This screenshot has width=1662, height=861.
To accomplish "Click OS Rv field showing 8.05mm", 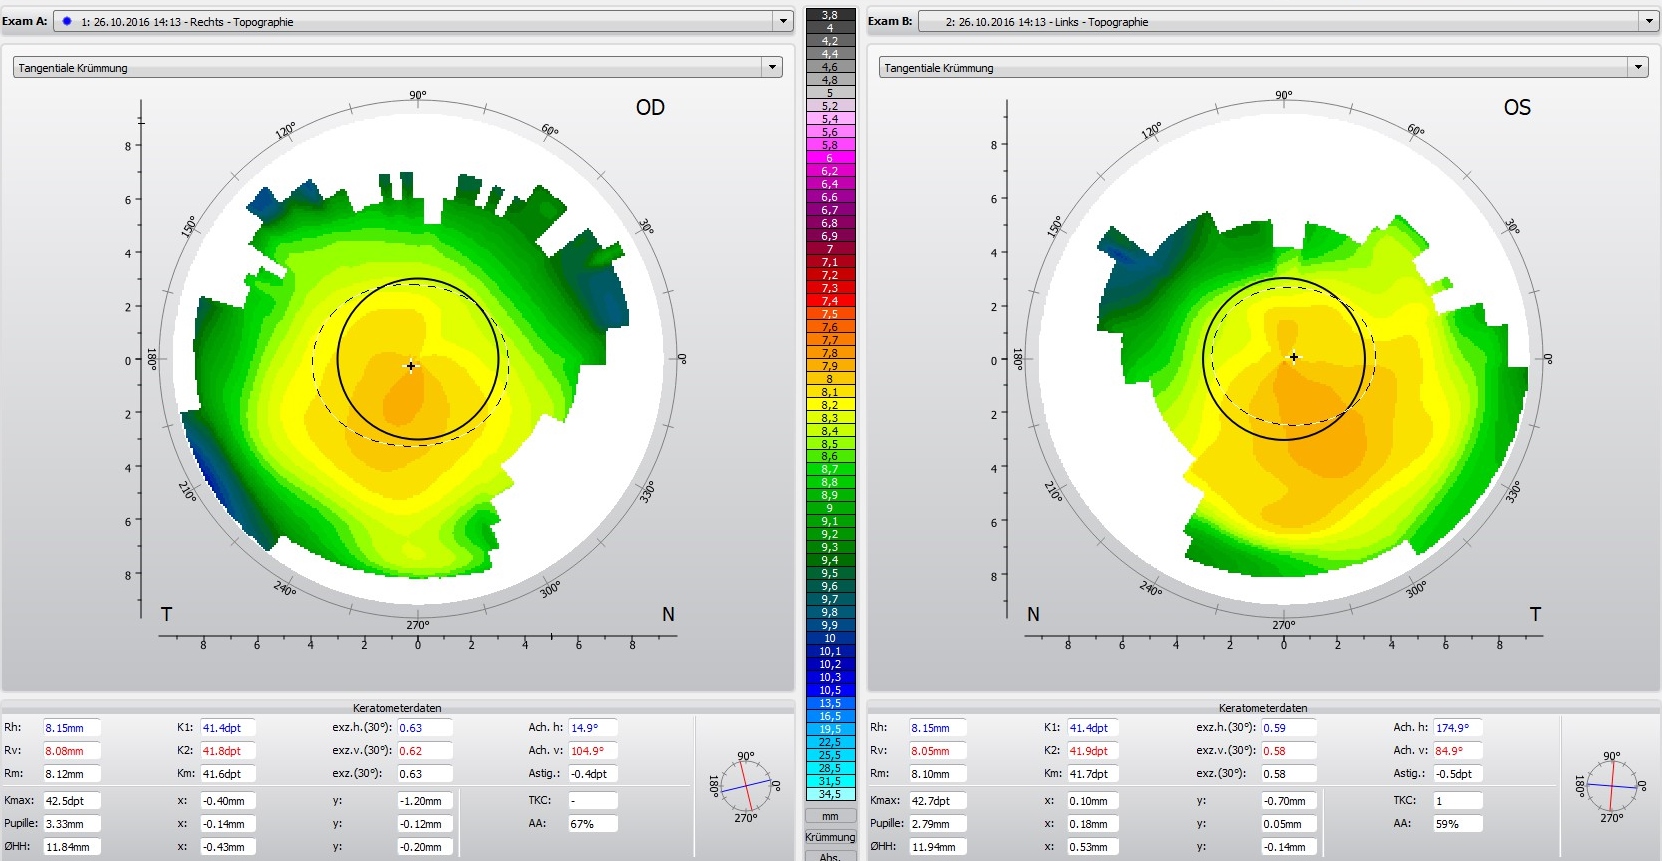I will [937, 751].
